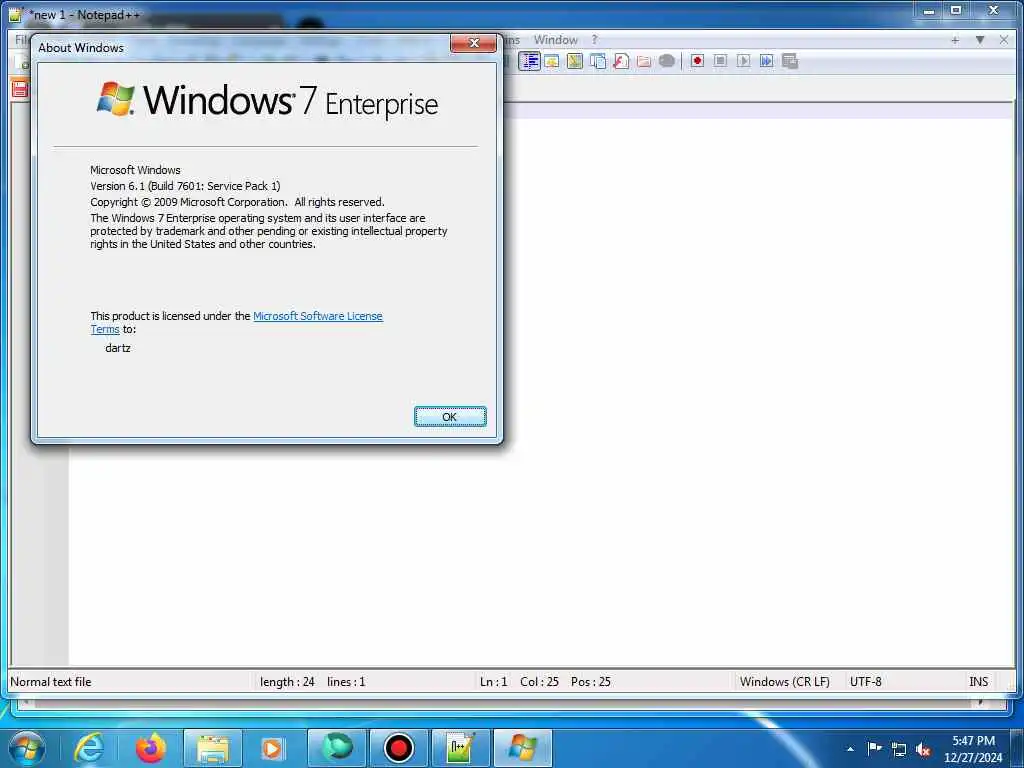Click 'Windows (CR LF)' line ending indicator

[785, 682]
